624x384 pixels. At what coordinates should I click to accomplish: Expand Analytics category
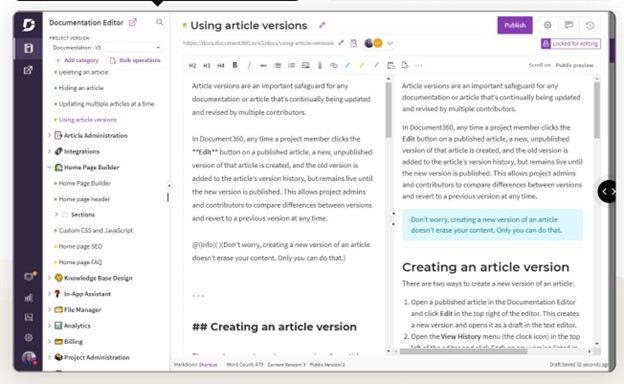click(49, 326)
